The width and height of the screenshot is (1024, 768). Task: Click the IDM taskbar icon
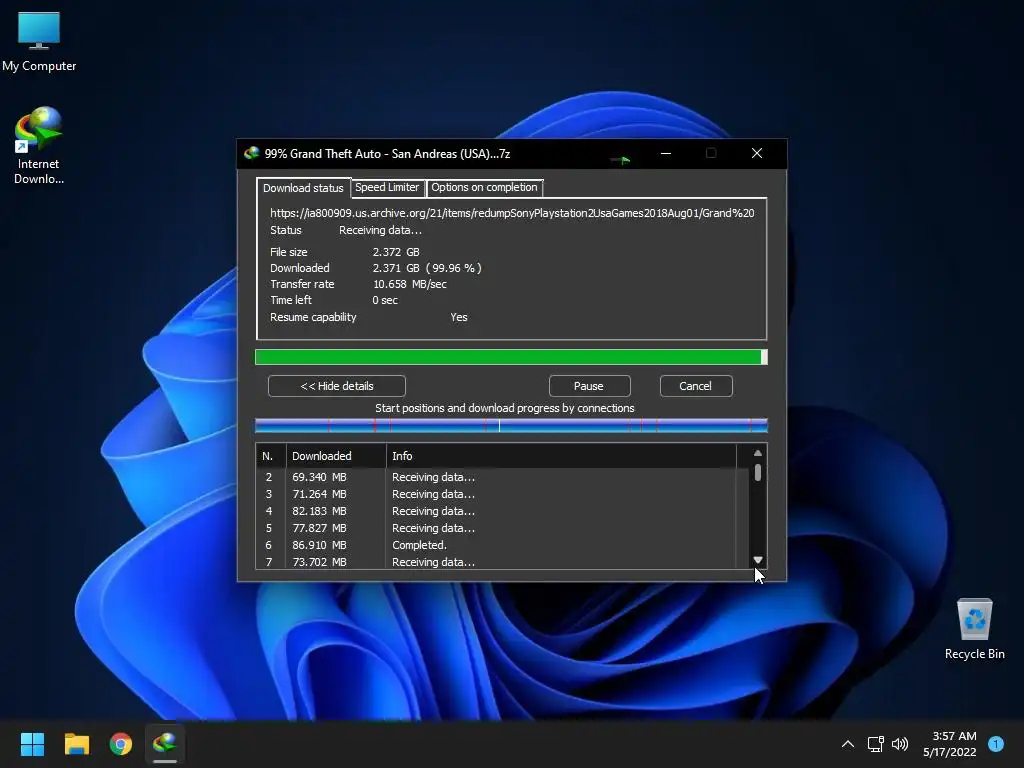(x=165, y=744)
